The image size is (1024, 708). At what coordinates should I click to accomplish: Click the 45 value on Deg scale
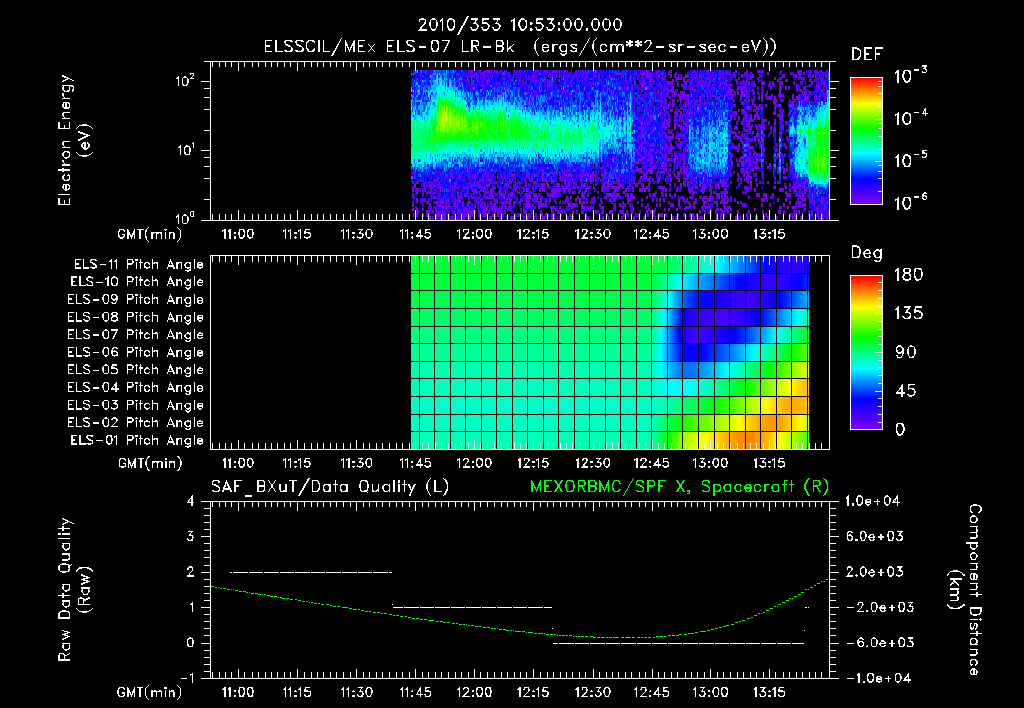[x=906, y=391]
